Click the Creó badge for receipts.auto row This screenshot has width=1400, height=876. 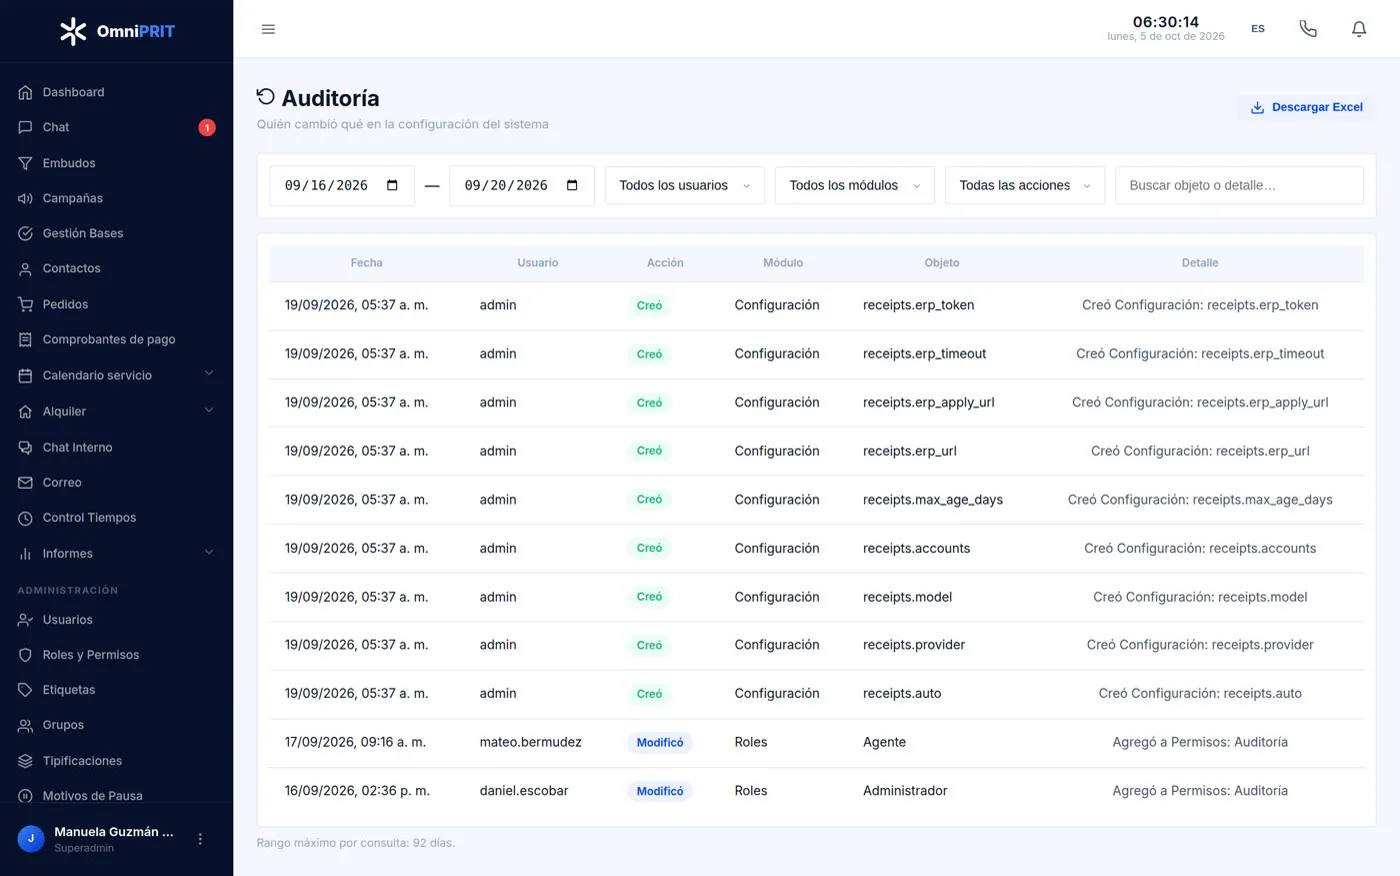[649, 694]
